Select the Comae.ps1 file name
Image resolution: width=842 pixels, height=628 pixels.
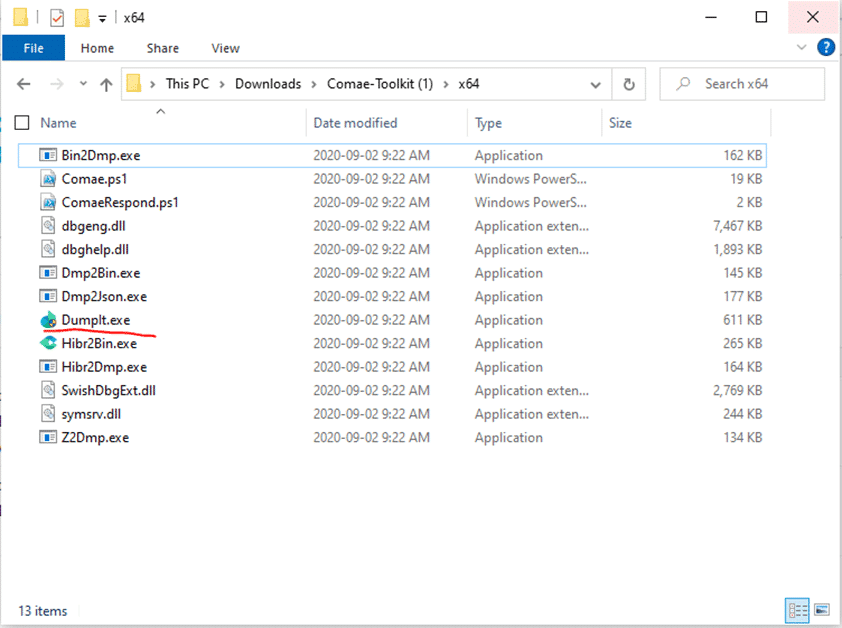pyautogui.click(x=95, y=179)
